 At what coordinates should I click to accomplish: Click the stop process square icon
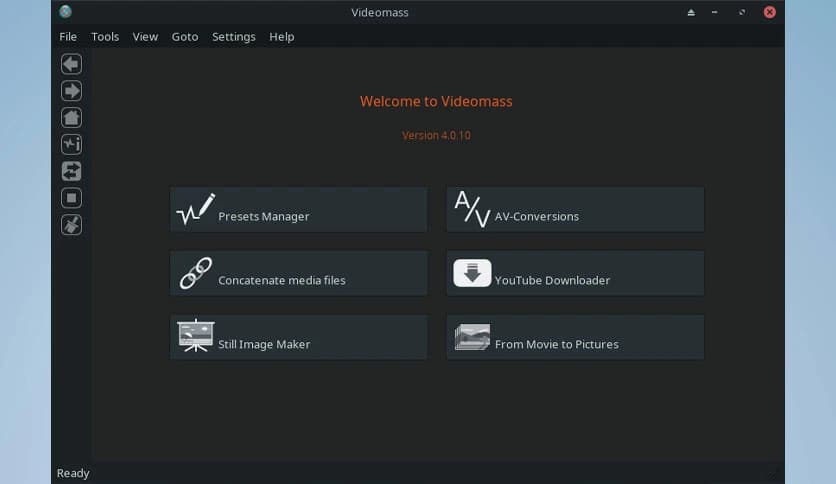[x=71, y=198]
